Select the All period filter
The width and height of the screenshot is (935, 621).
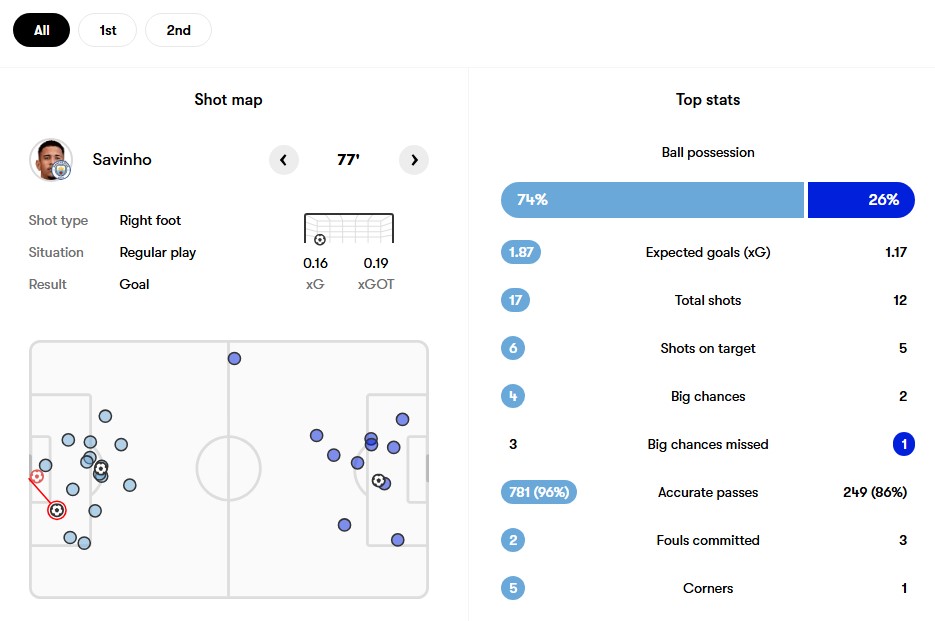[41, 30]
